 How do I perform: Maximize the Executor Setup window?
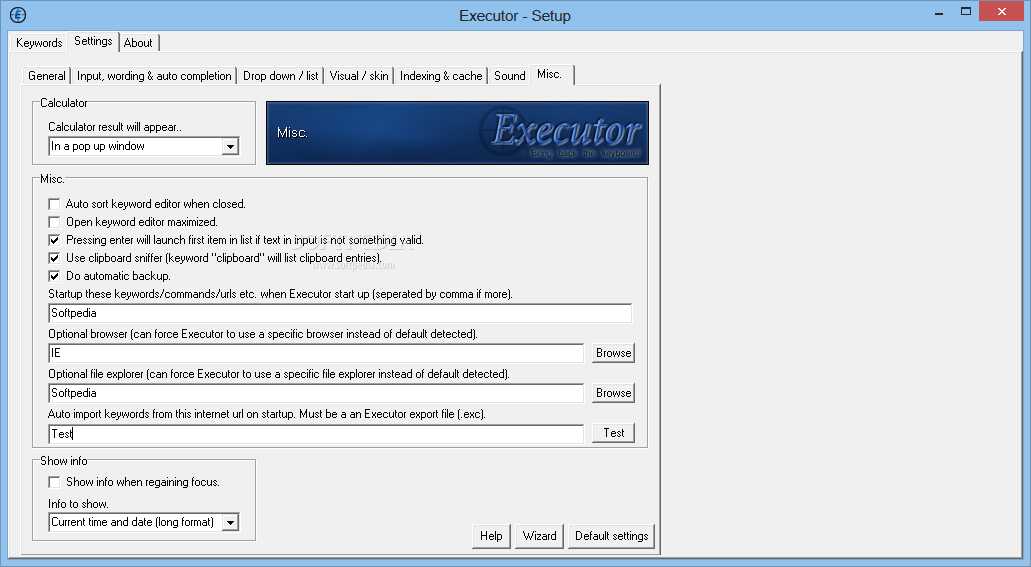coord(966,12)
